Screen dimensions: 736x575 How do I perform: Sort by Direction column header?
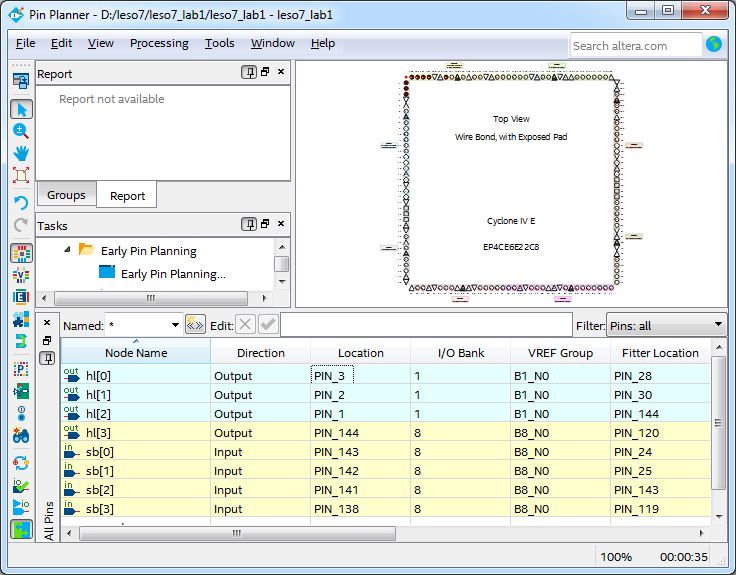[x=261, y=353]
